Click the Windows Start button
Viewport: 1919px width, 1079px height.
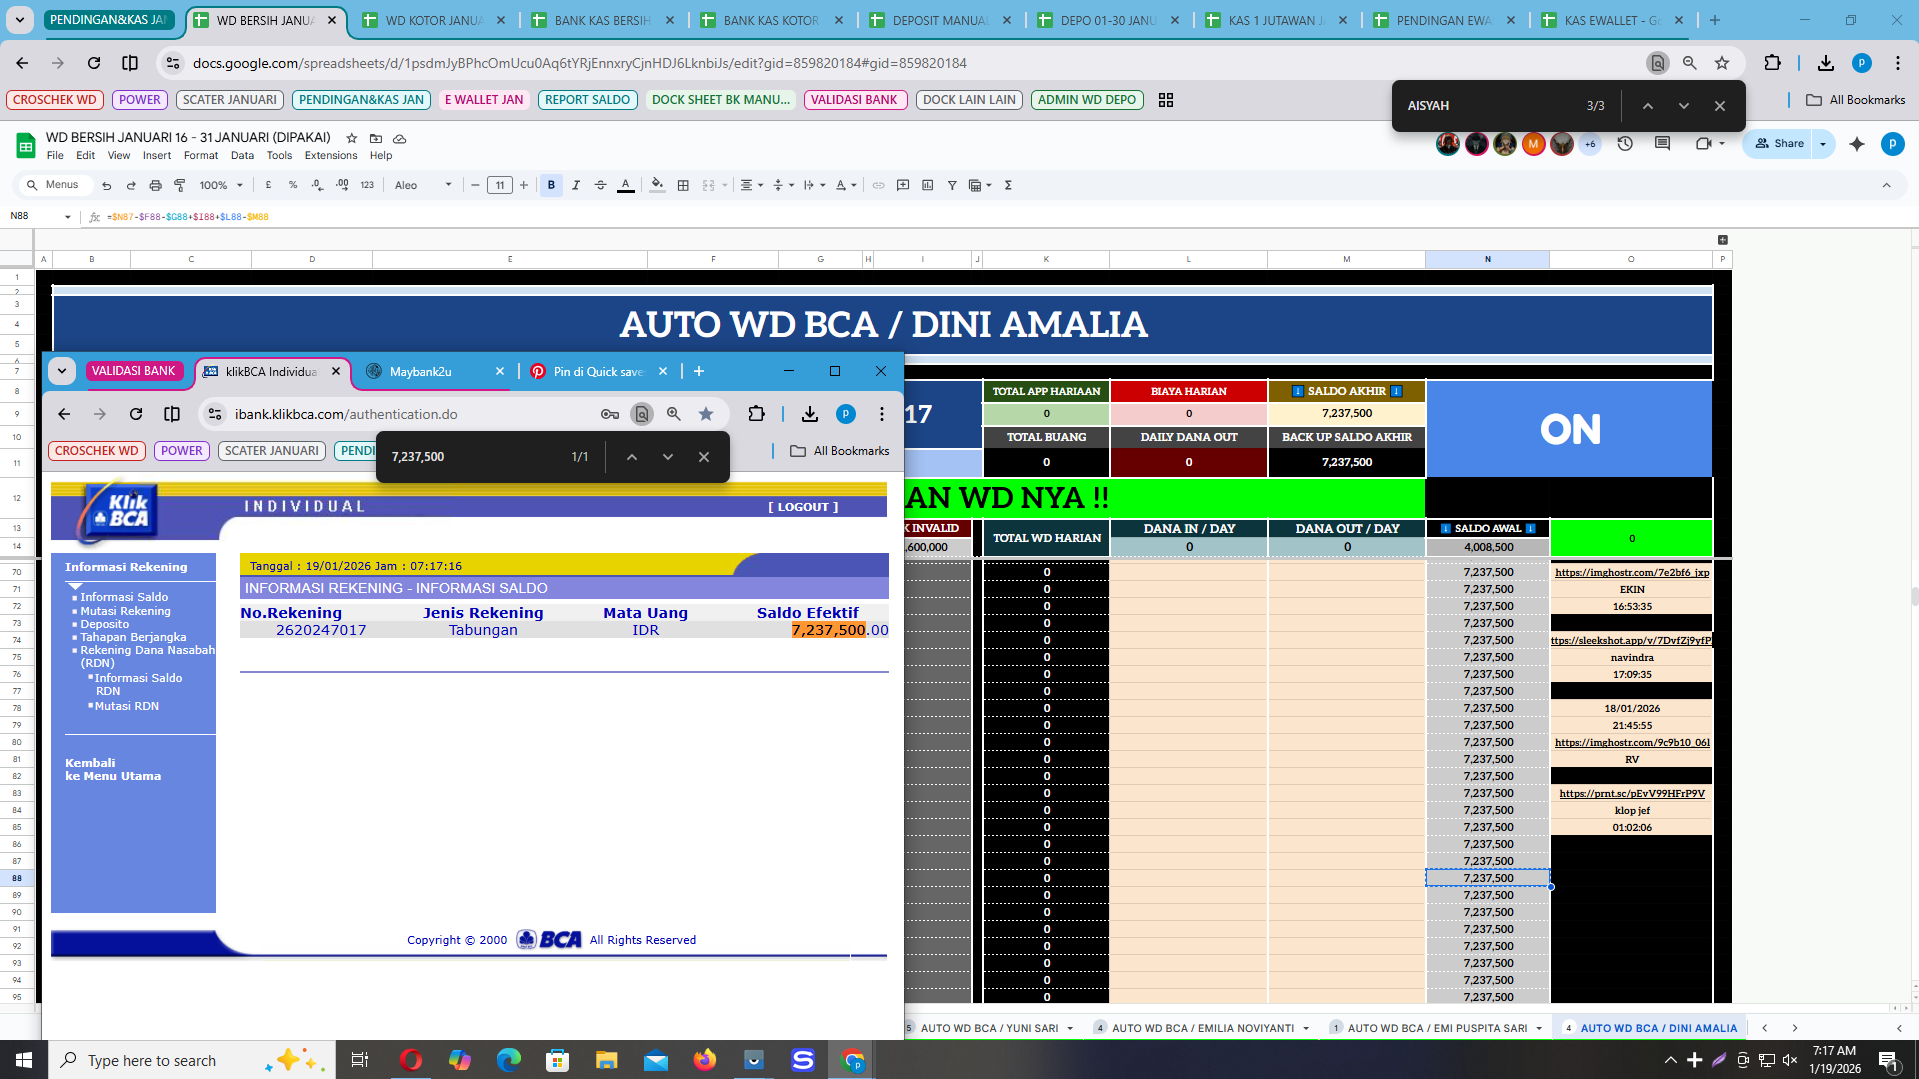pyautogui.click(x=23, y=1060)
